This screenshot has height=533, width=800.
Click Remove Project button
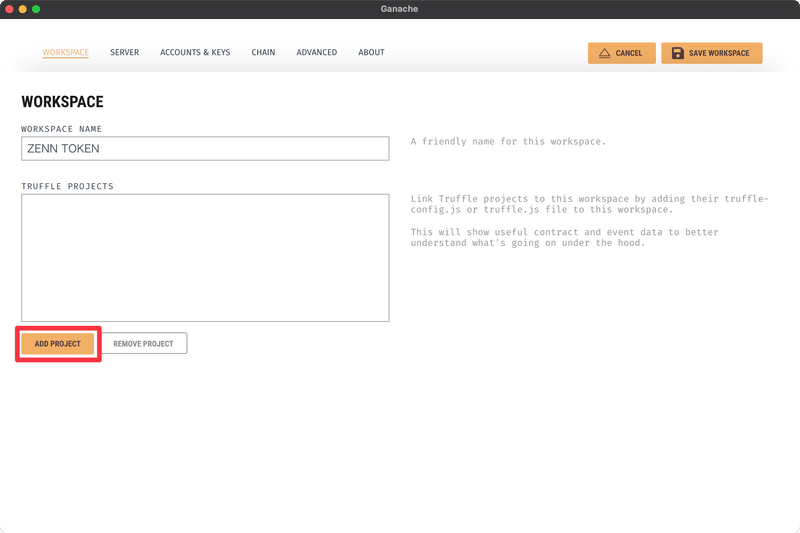pos(143,344)
